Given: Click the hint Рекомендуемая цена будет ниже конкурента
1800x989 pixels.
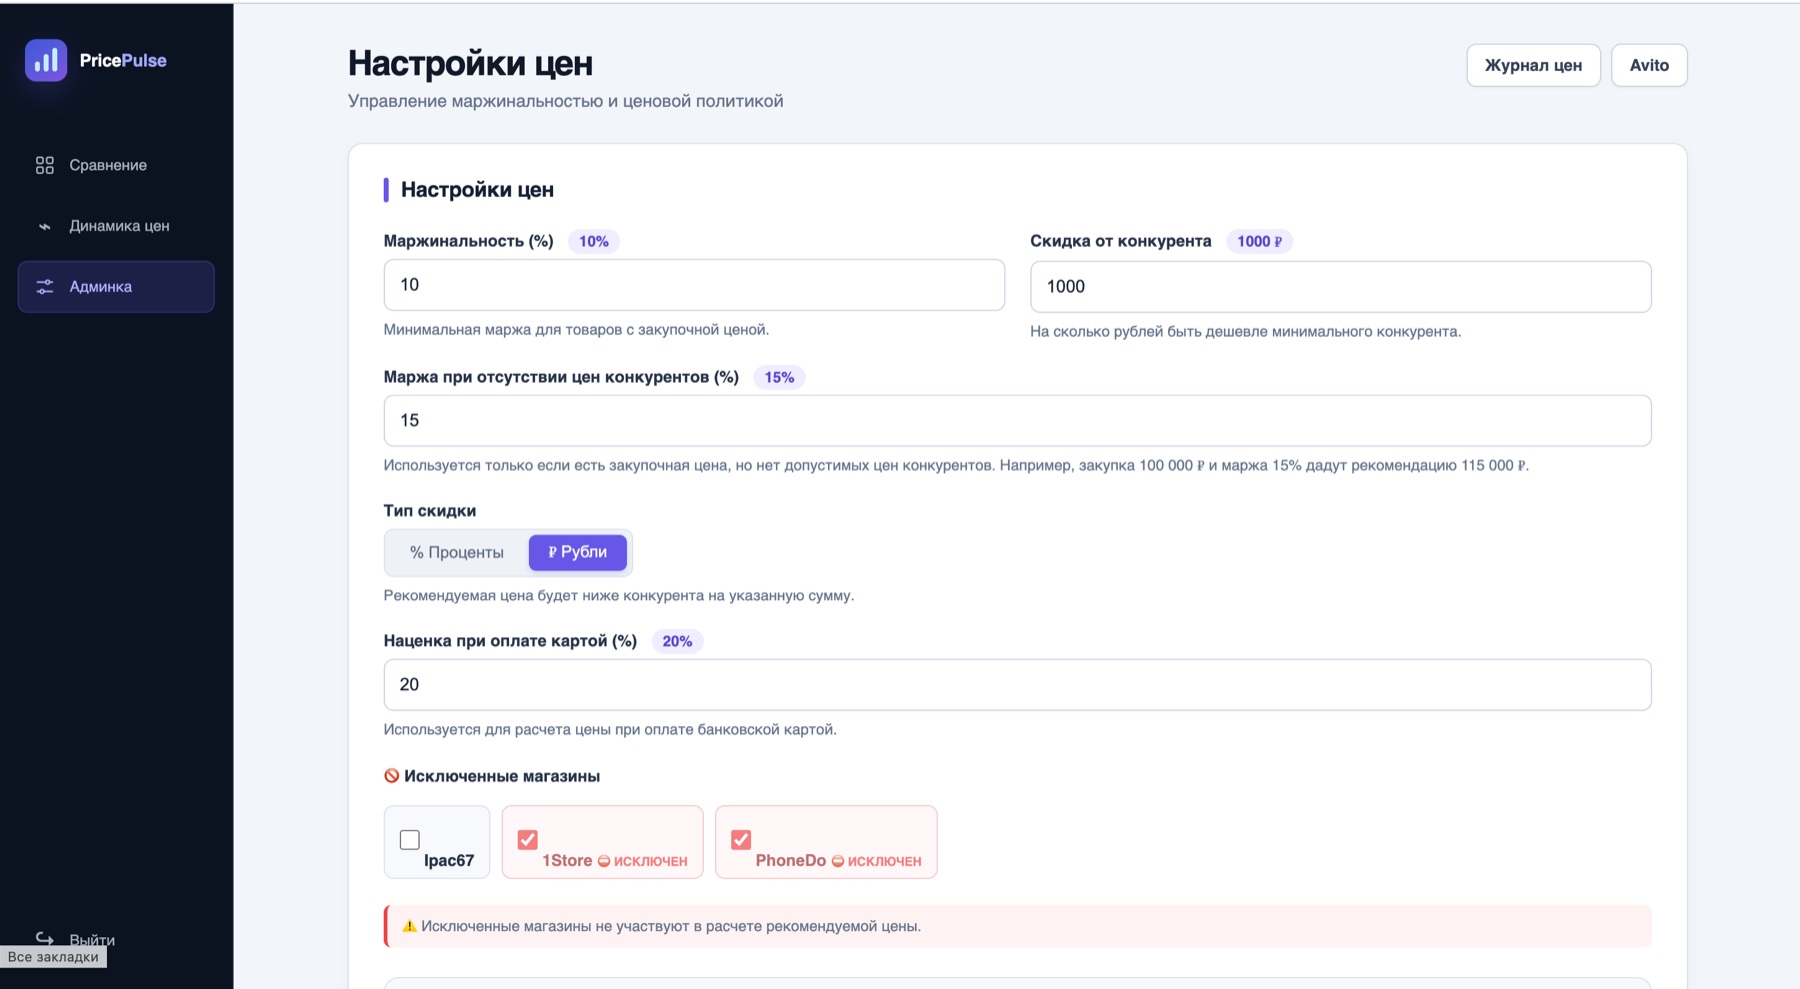Looking at the screenshot, I should pos(619,596).
